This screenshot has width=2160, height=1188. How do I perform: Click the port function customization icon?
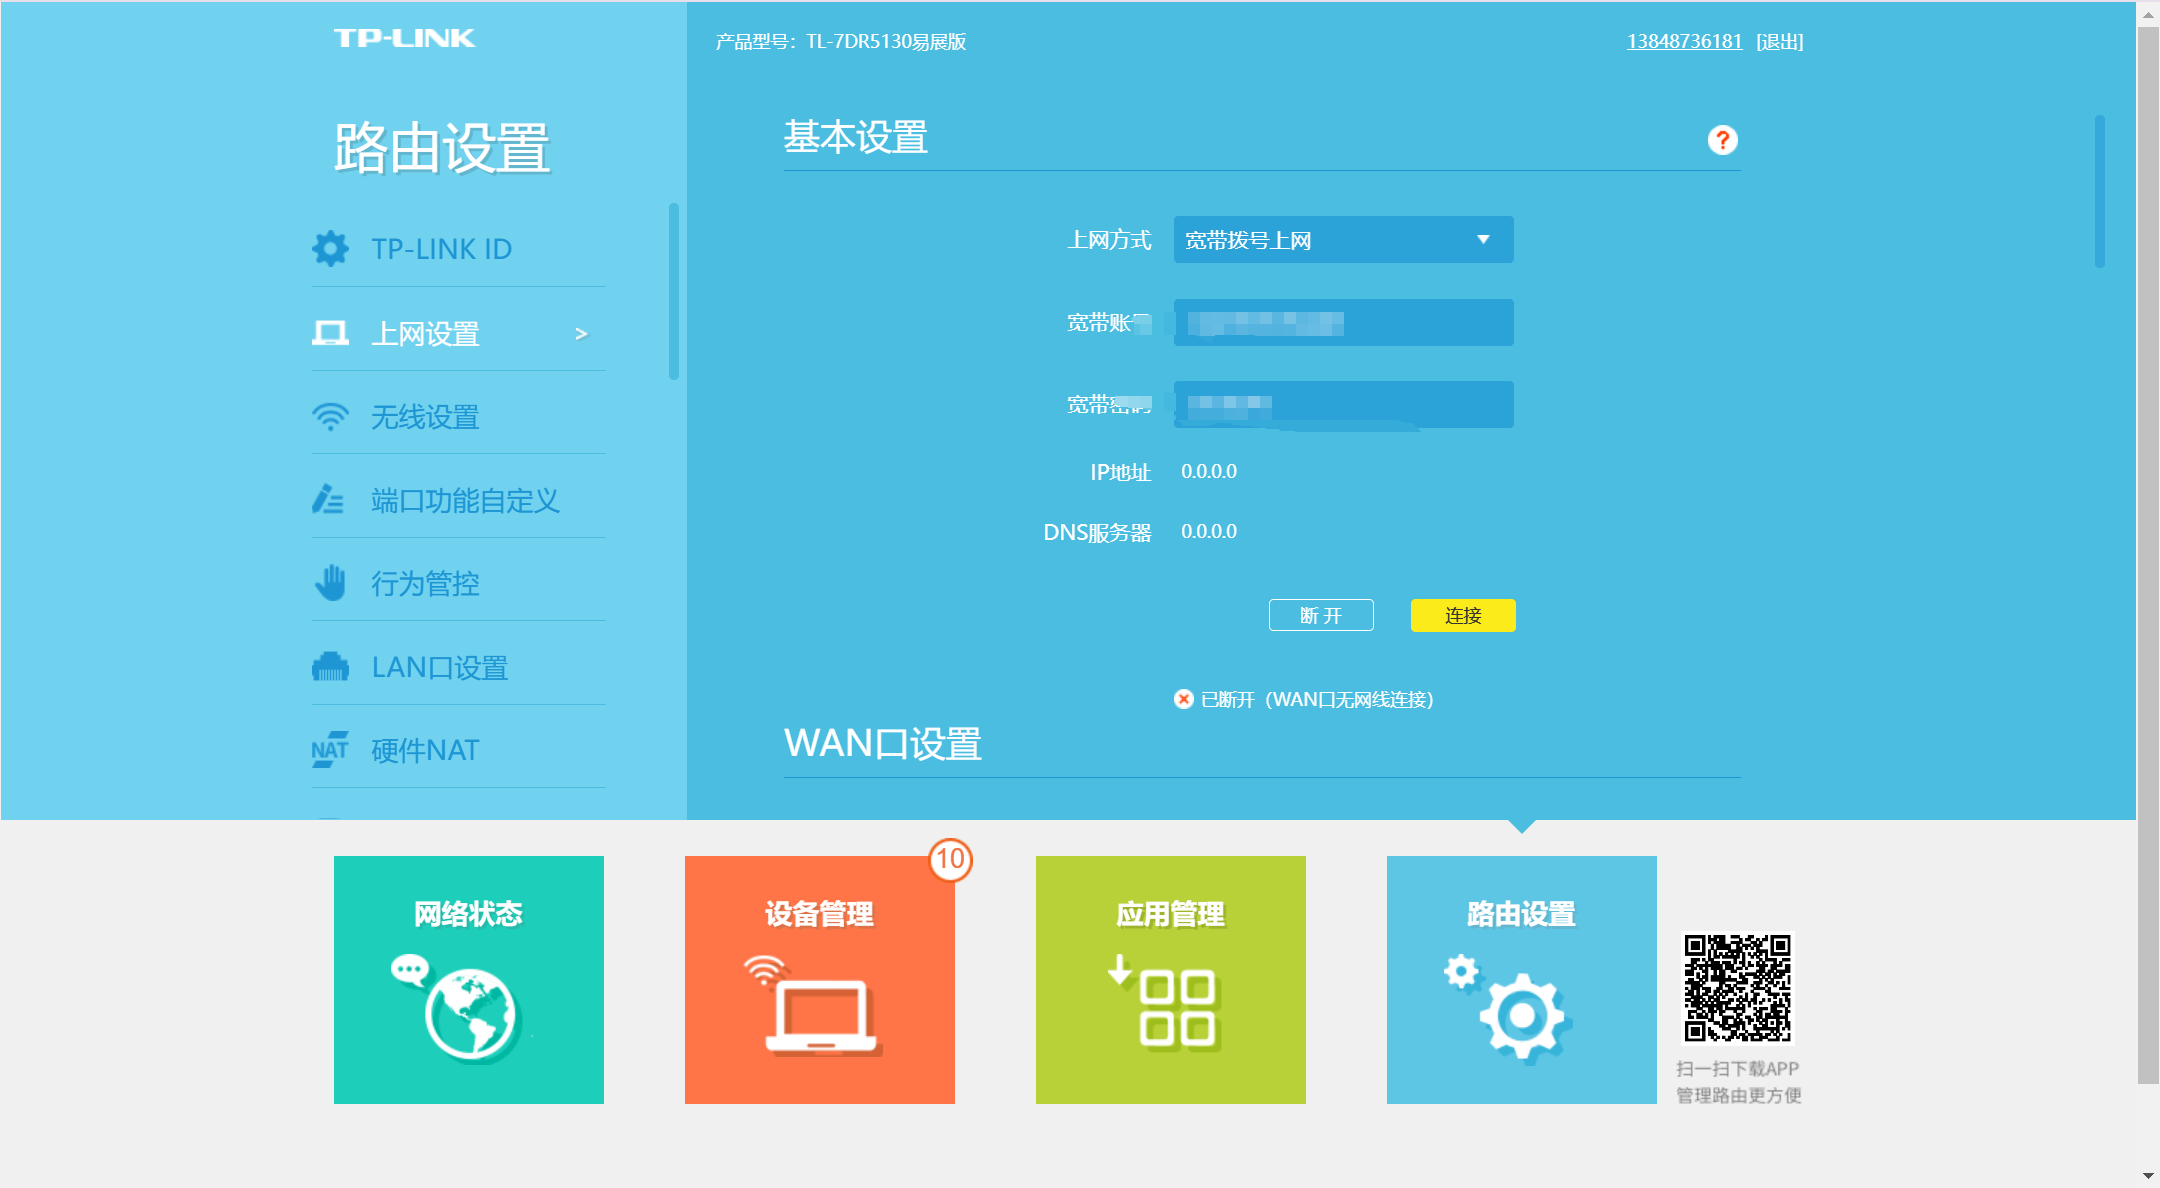click(x=328, y=499)
